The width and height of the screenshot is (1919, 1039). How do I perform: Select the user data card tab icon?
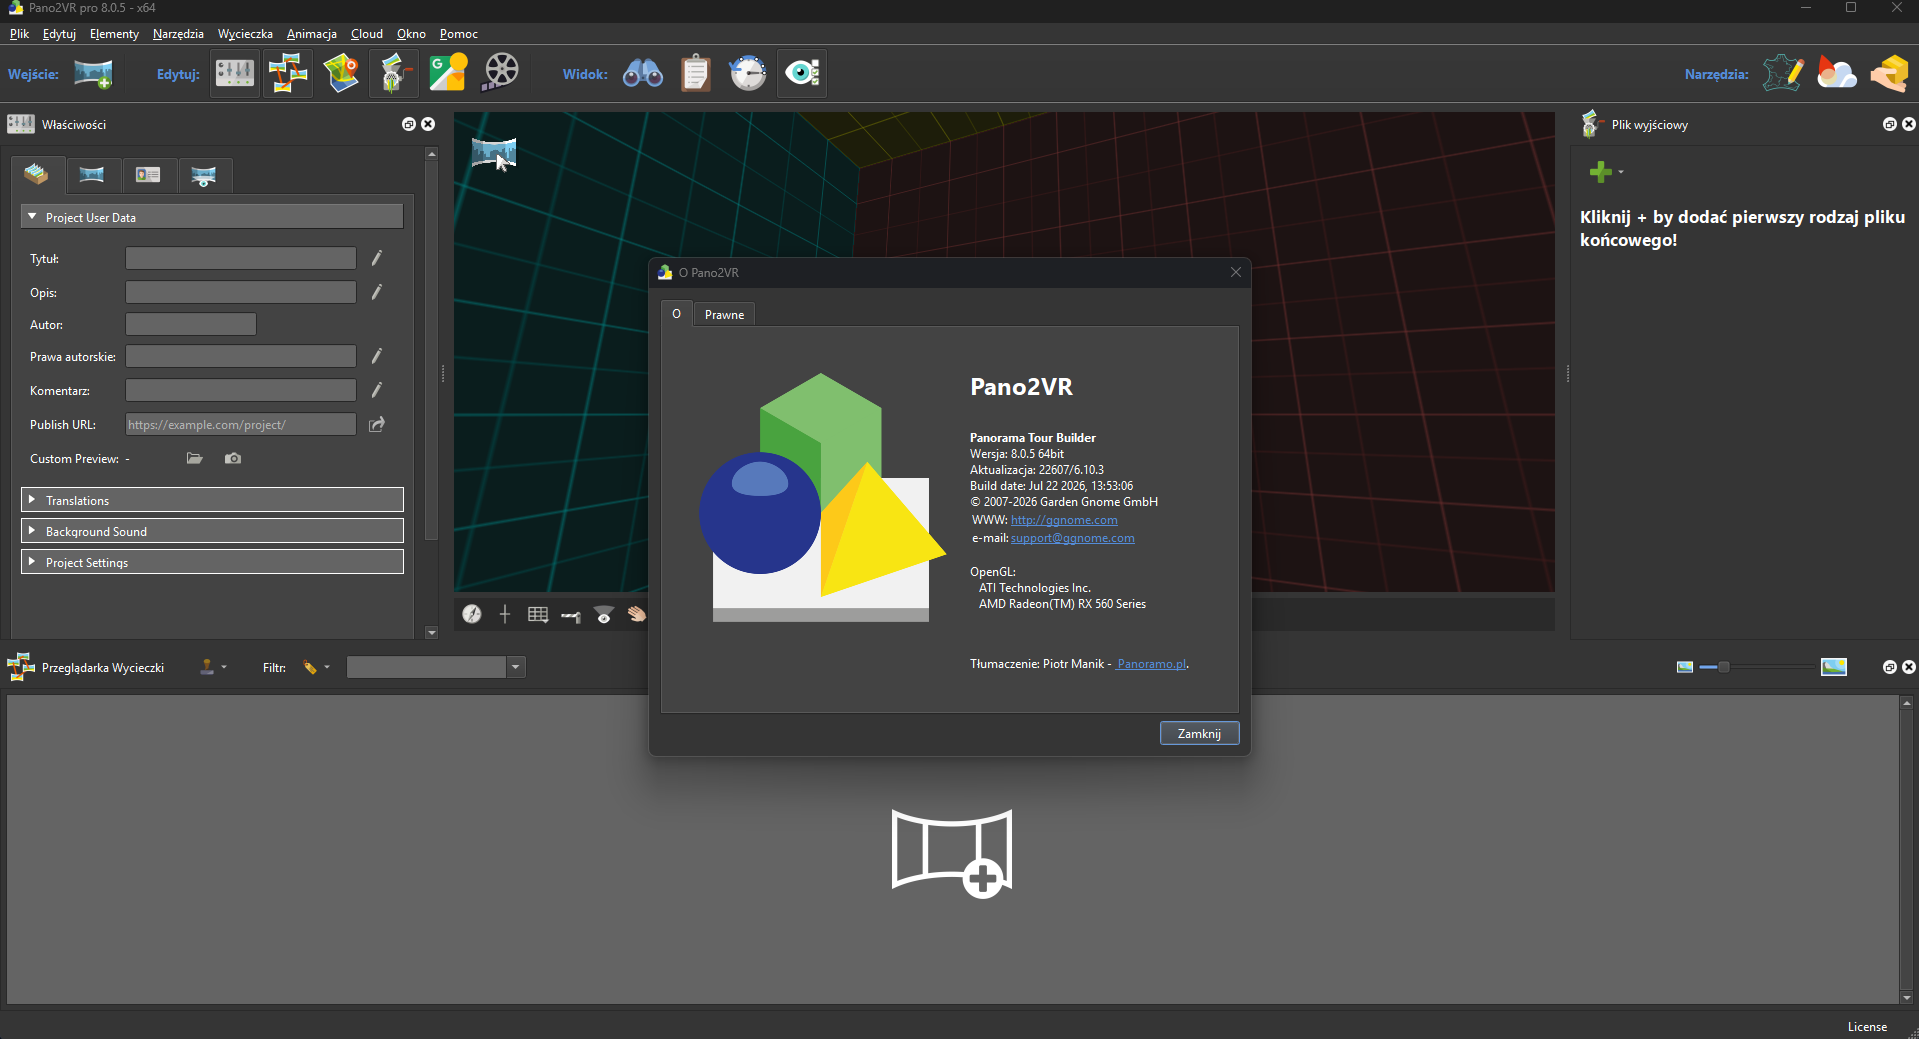(x=148, y=176)
